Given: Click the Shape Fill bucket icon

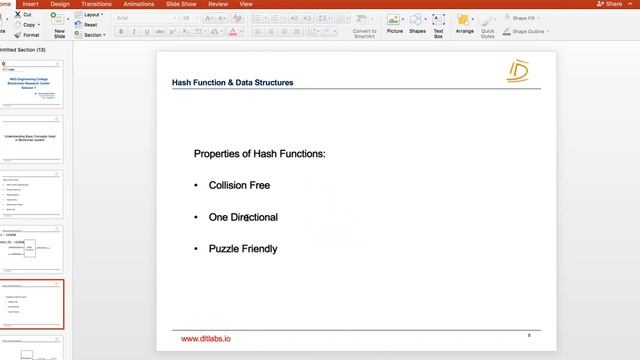Looking at the screenshot, I should [x=507, y=18].
